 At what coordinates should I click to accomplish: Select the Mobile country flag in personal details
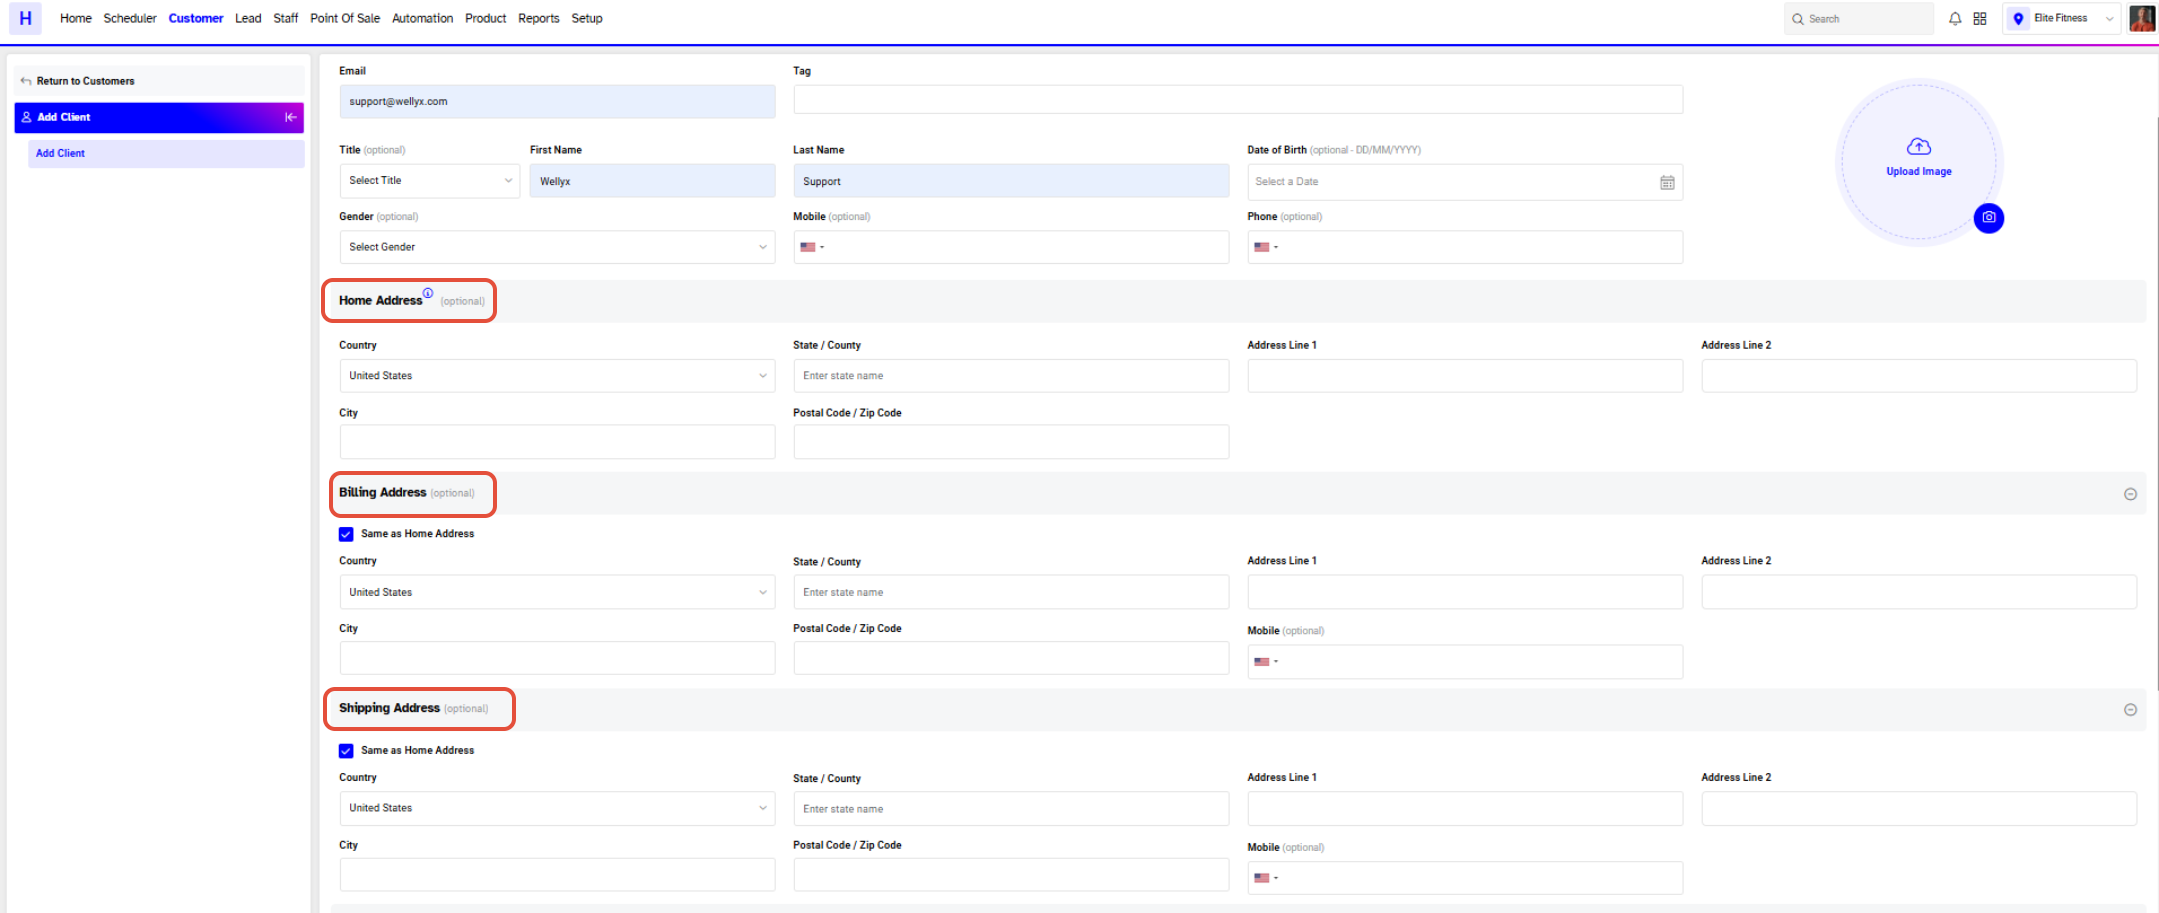point(808,247)
